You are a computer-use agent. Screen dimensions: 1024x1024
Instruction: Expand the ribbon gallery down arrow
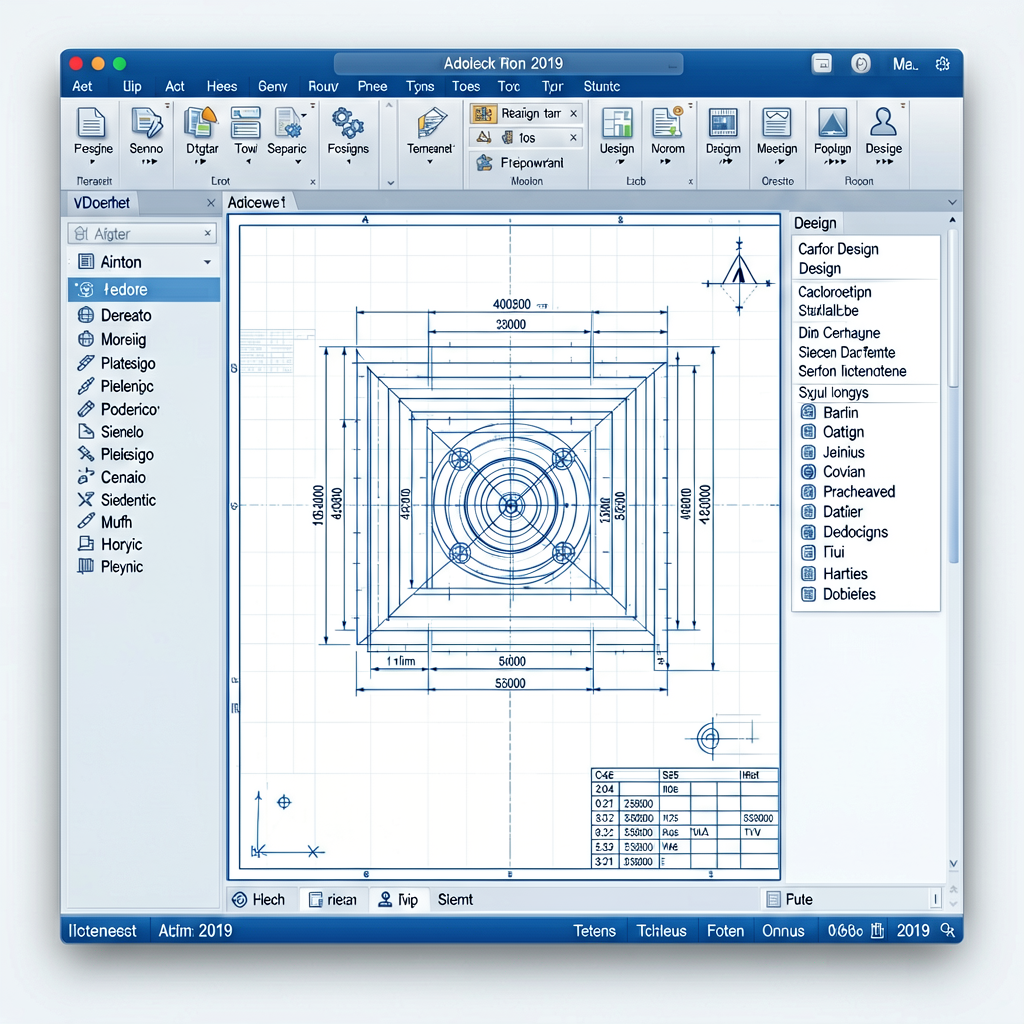(391, 183)
